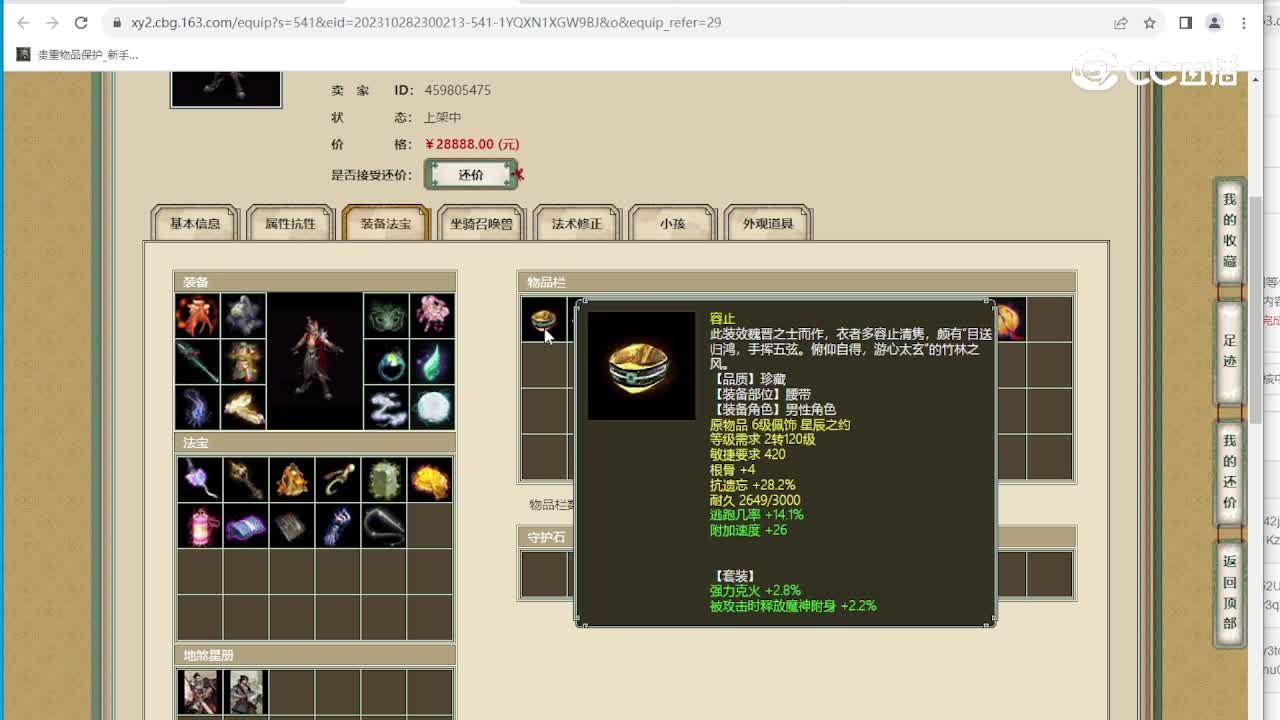1280x720 pixels.
Task: Select the gray fan 法宝 icon
Action: [291, 526]
